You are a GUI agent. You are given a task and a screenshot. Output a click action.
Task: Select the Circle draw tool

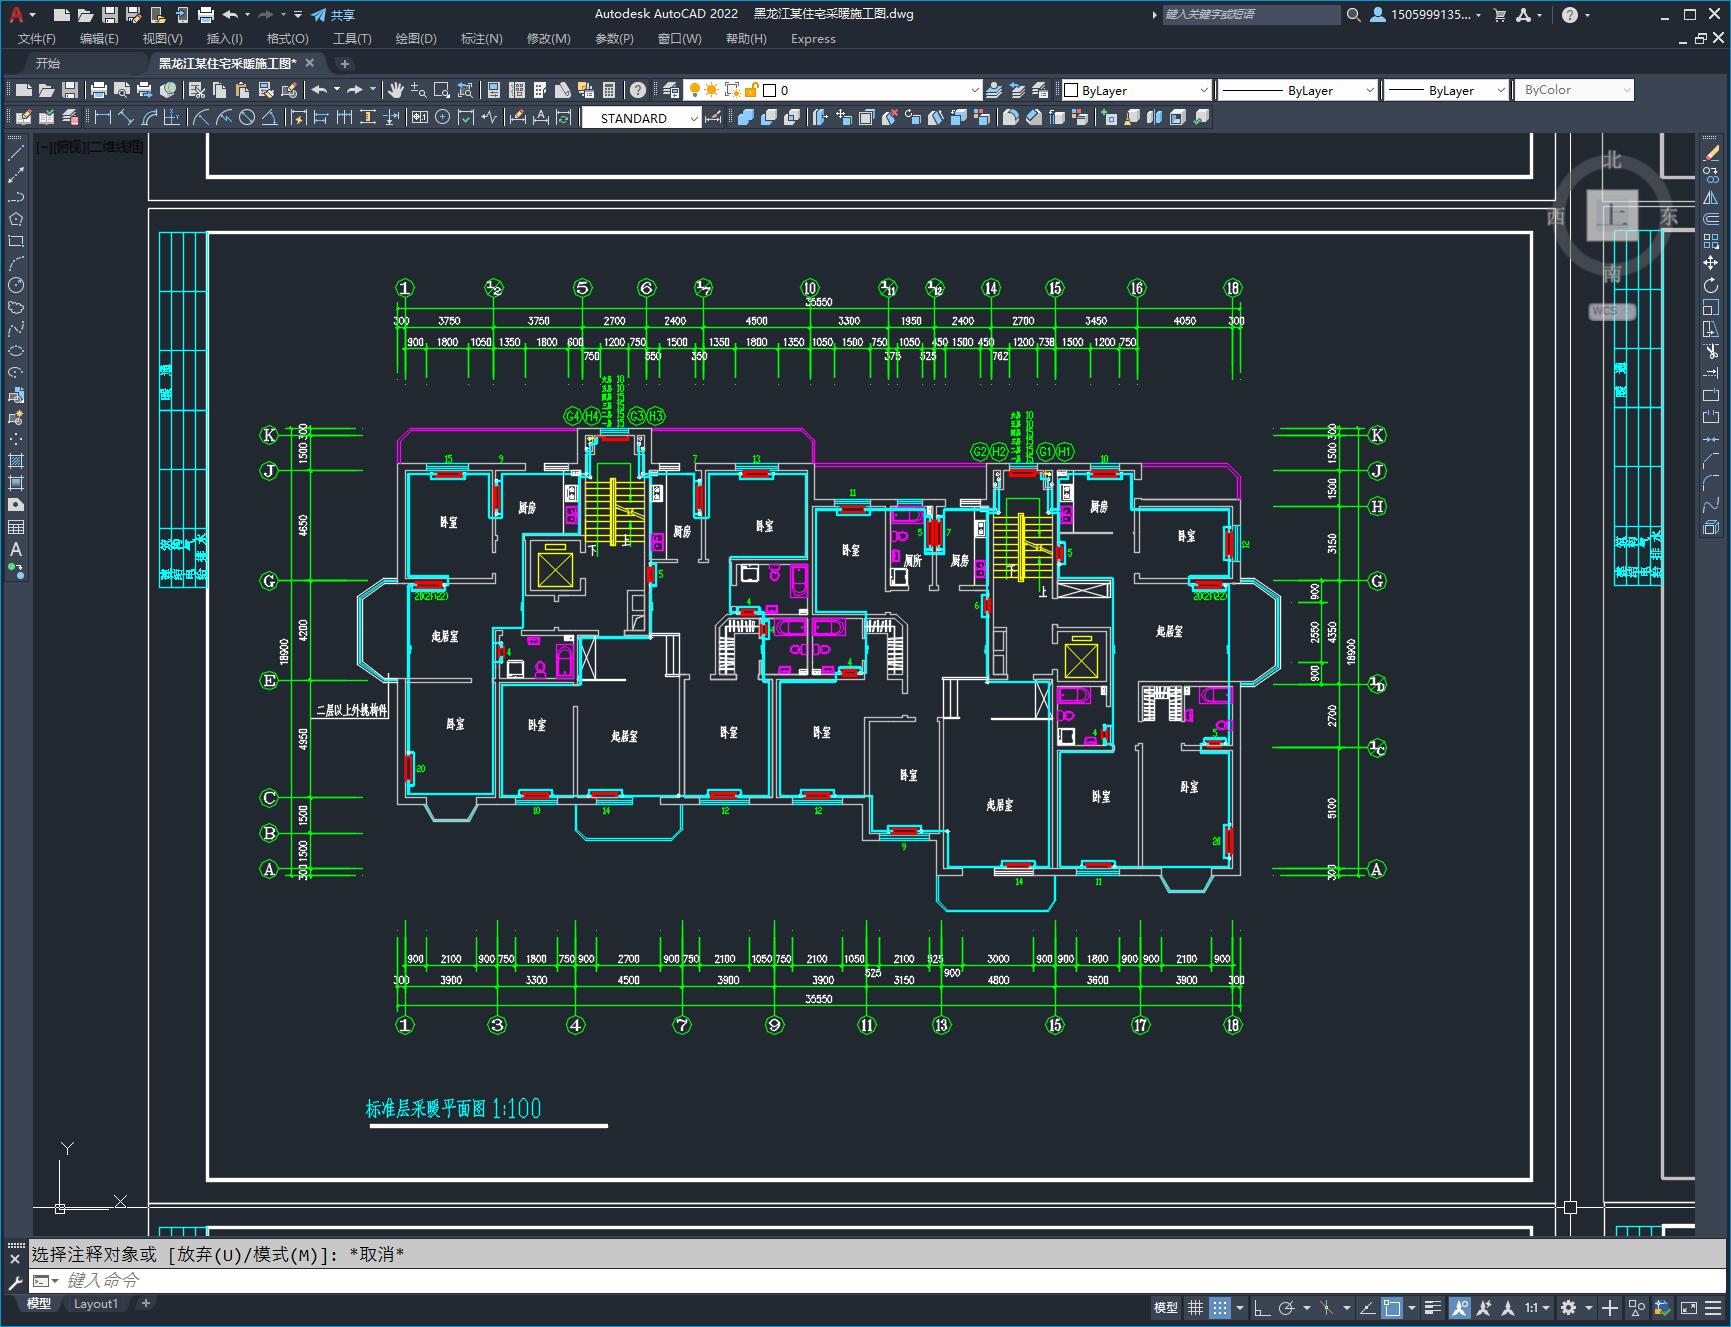[x=16, y=285]
